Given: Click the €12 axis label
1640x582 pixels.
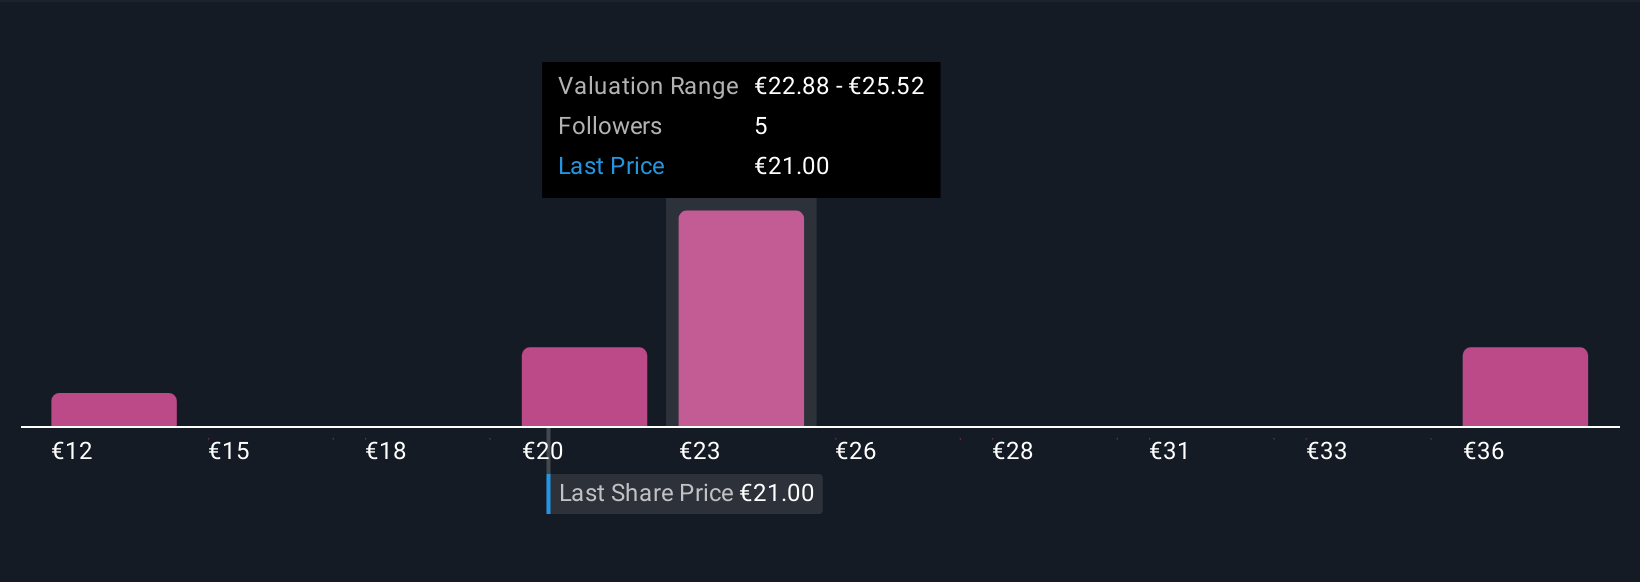Looking at the screenshot, I should click(x=72, y=451).
